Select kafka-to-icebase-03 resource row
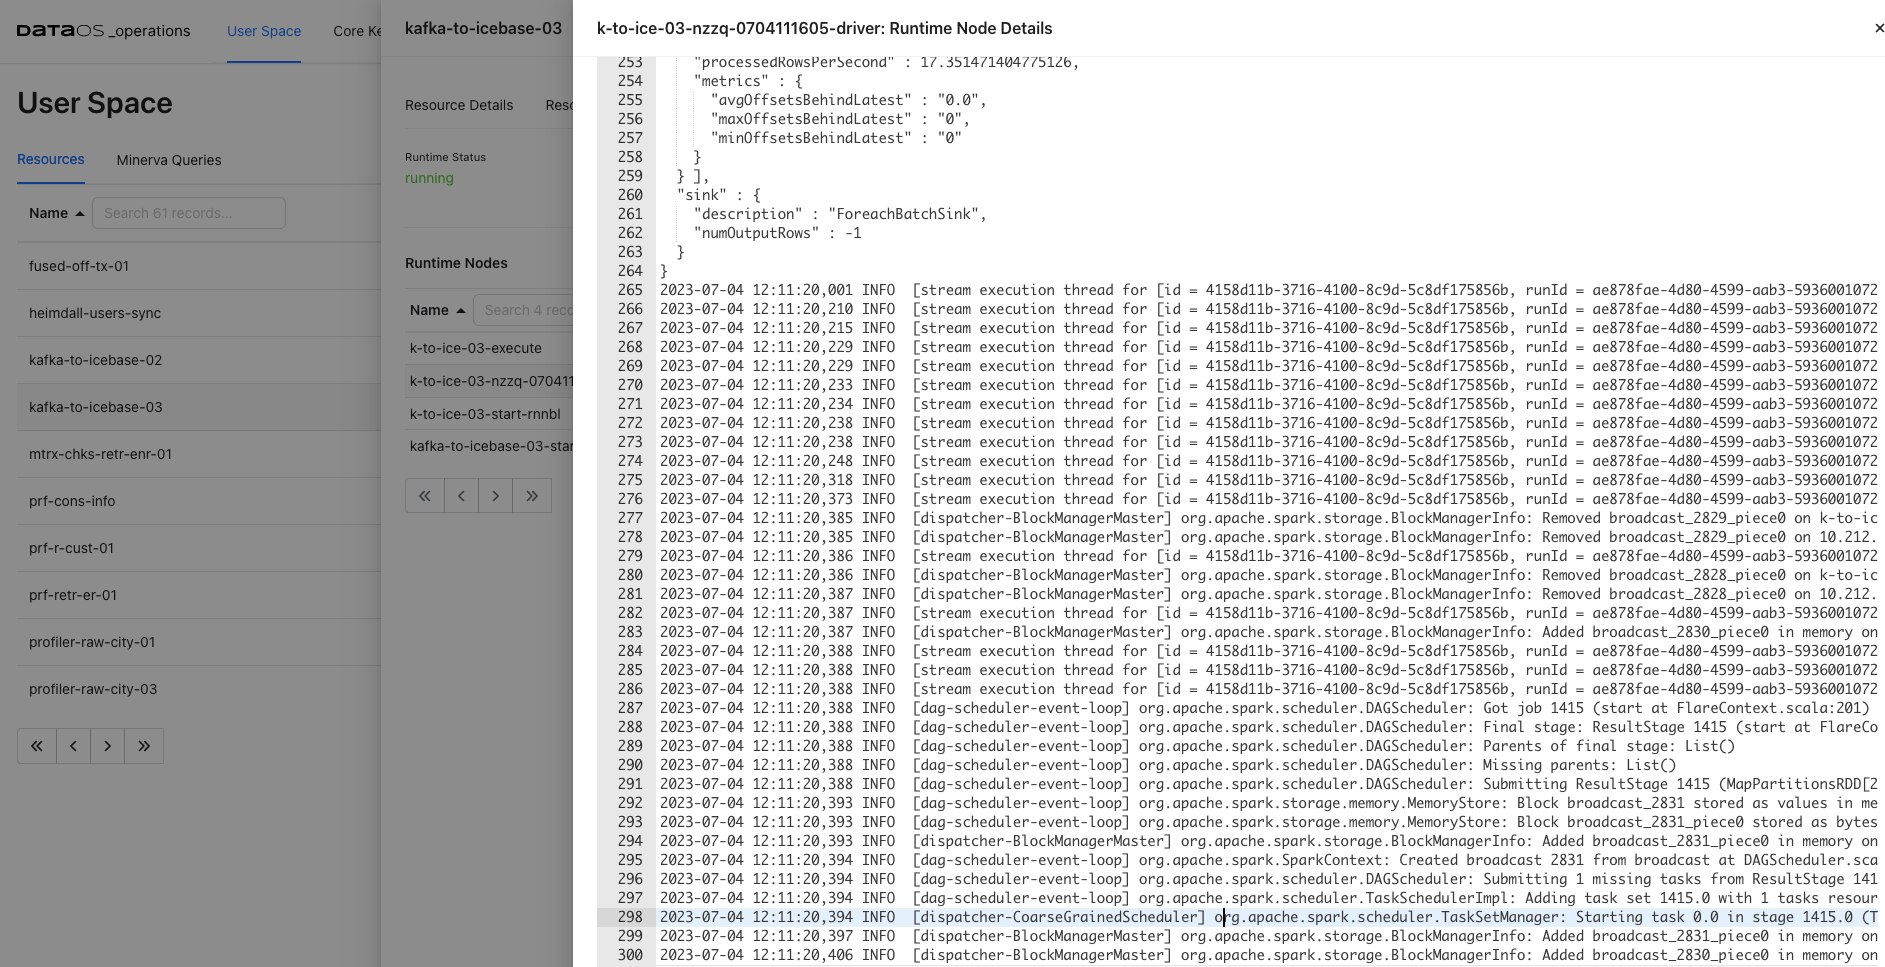1885x967 pixels. coord(199,407)
